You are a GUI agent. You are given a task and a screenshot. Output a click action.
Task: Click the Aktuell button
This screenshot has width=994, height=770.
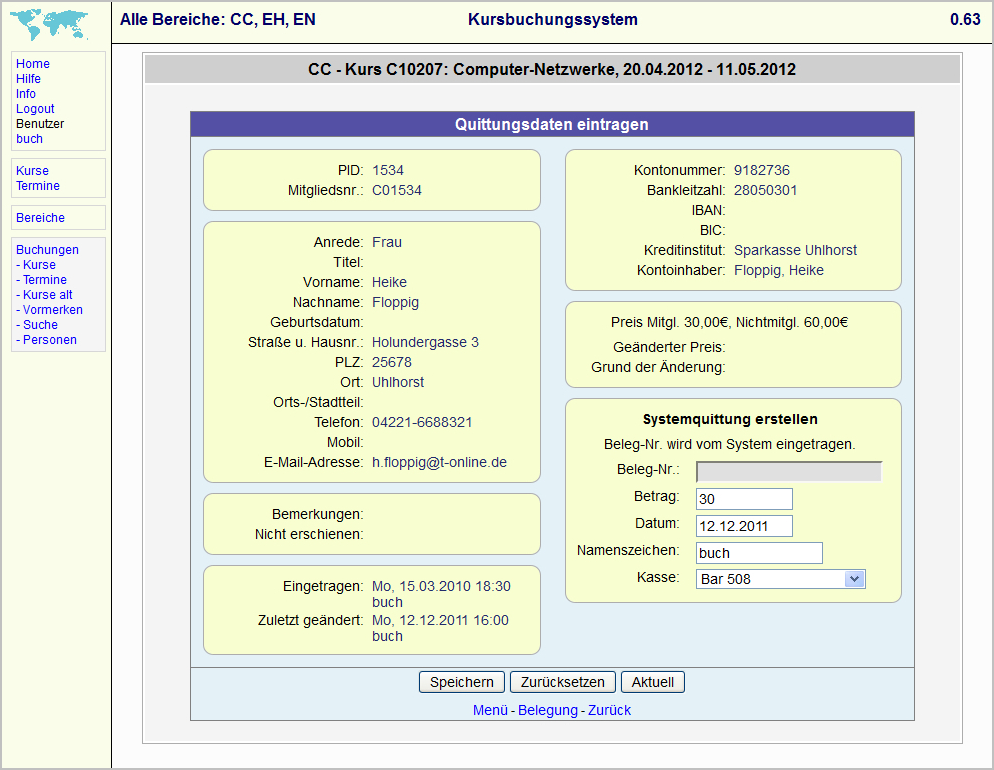click(653, 682)
